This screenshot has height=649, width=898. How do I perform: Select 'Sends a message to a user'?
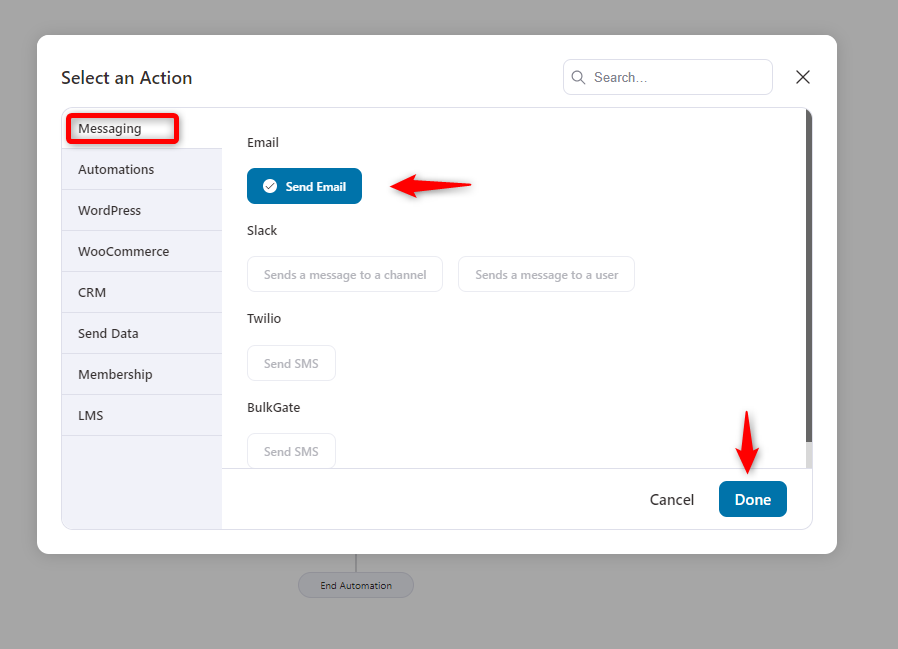[546, 274]
